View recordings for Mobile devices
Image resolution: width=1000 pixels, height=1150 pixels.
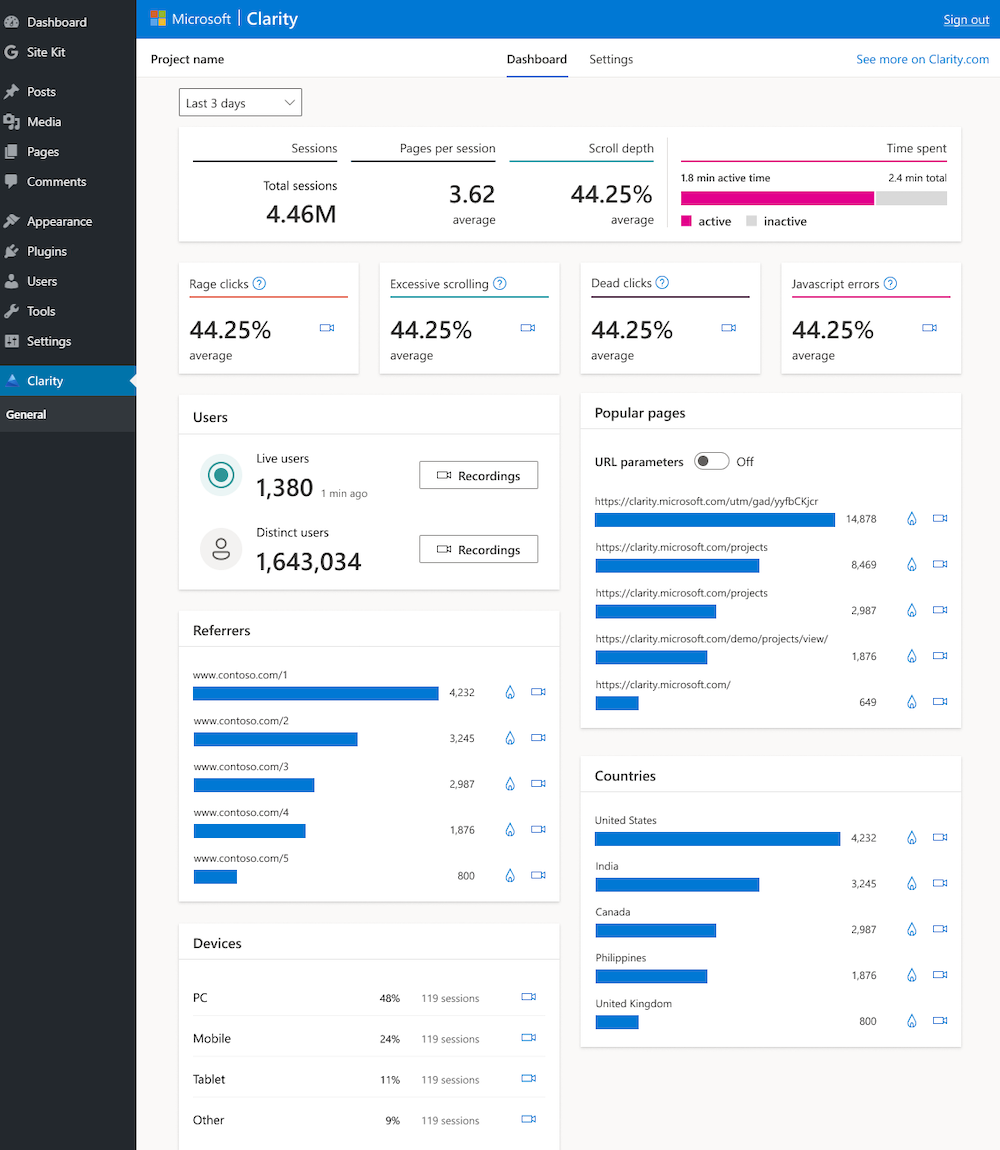[528, 1038]
